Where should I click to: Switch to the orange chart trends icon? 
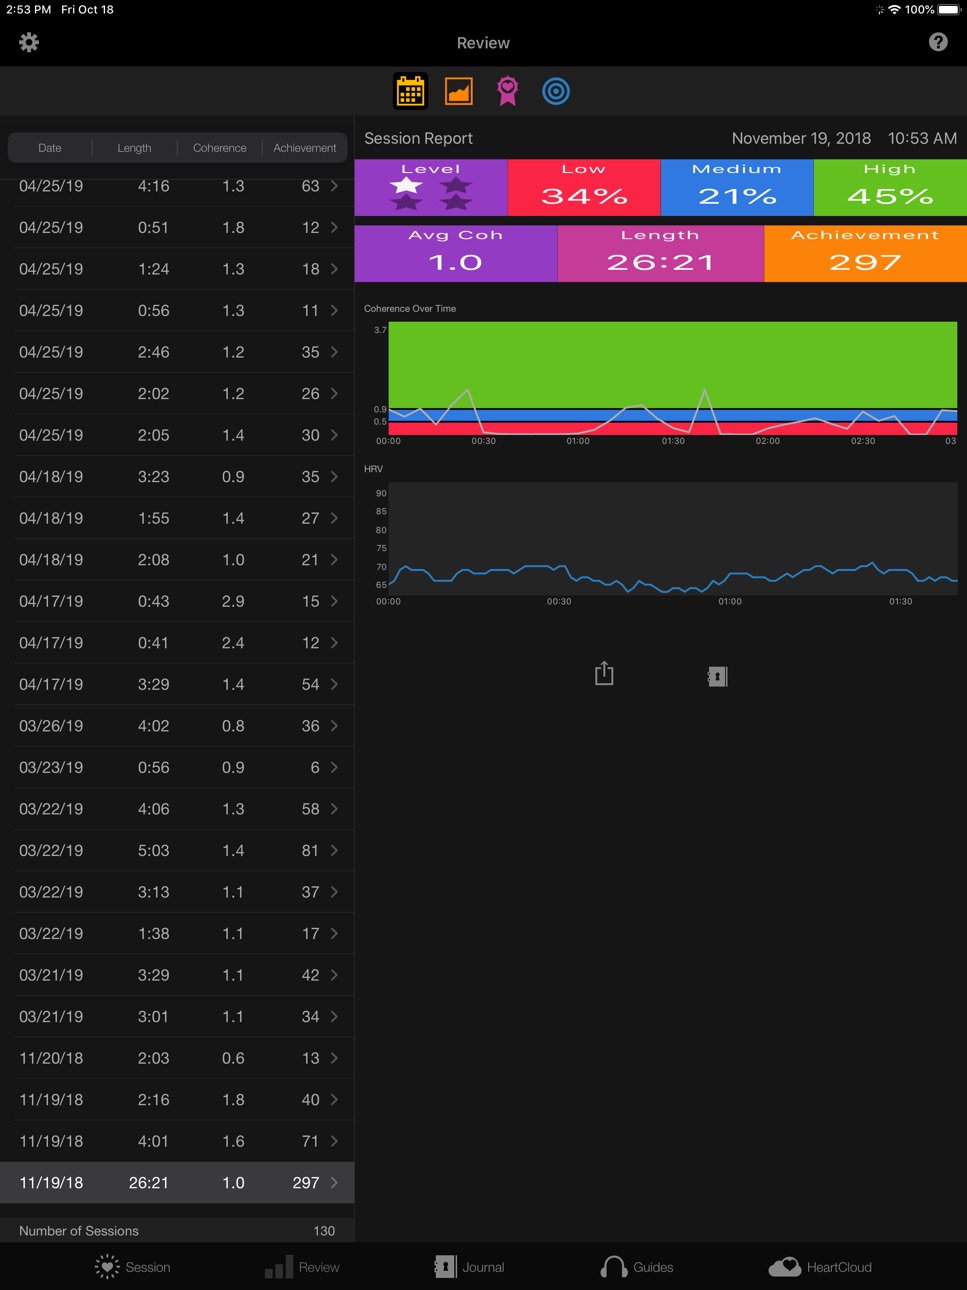(x=459, y=91)
